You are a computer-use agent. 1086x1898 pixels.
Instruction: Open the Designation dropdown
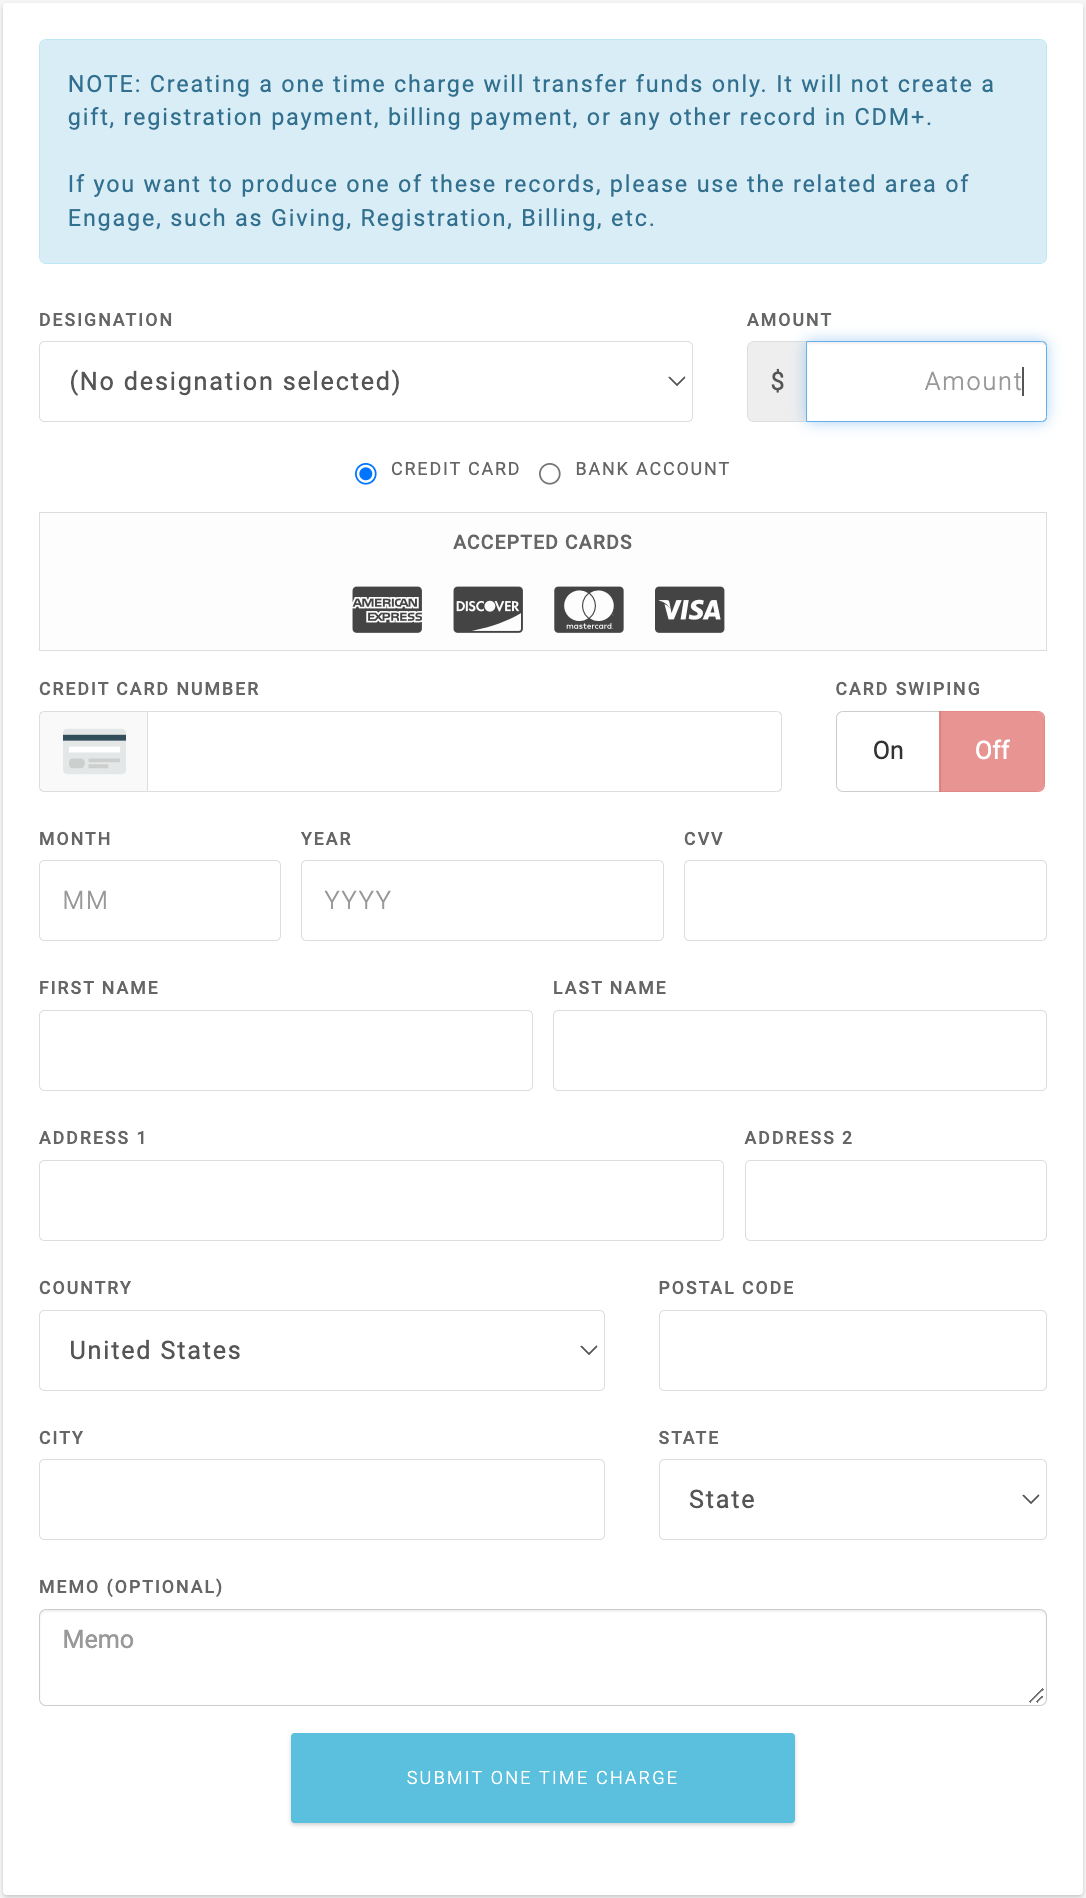click(366, 382)
